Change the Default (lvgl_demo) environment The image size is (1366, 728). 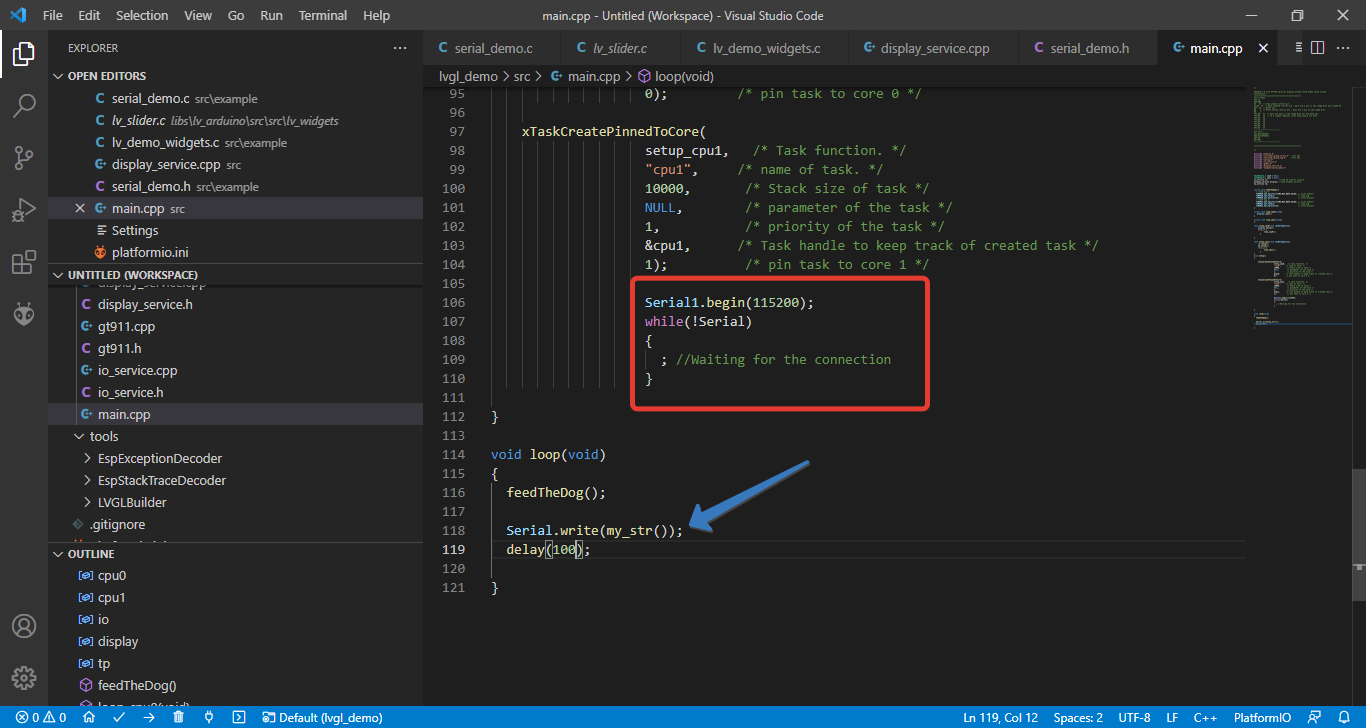click(322, 717)
